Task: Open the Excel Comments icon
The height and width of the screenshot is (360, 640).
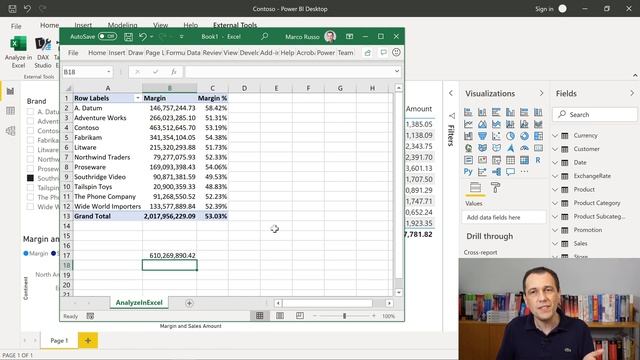Action: coord(383,52)
